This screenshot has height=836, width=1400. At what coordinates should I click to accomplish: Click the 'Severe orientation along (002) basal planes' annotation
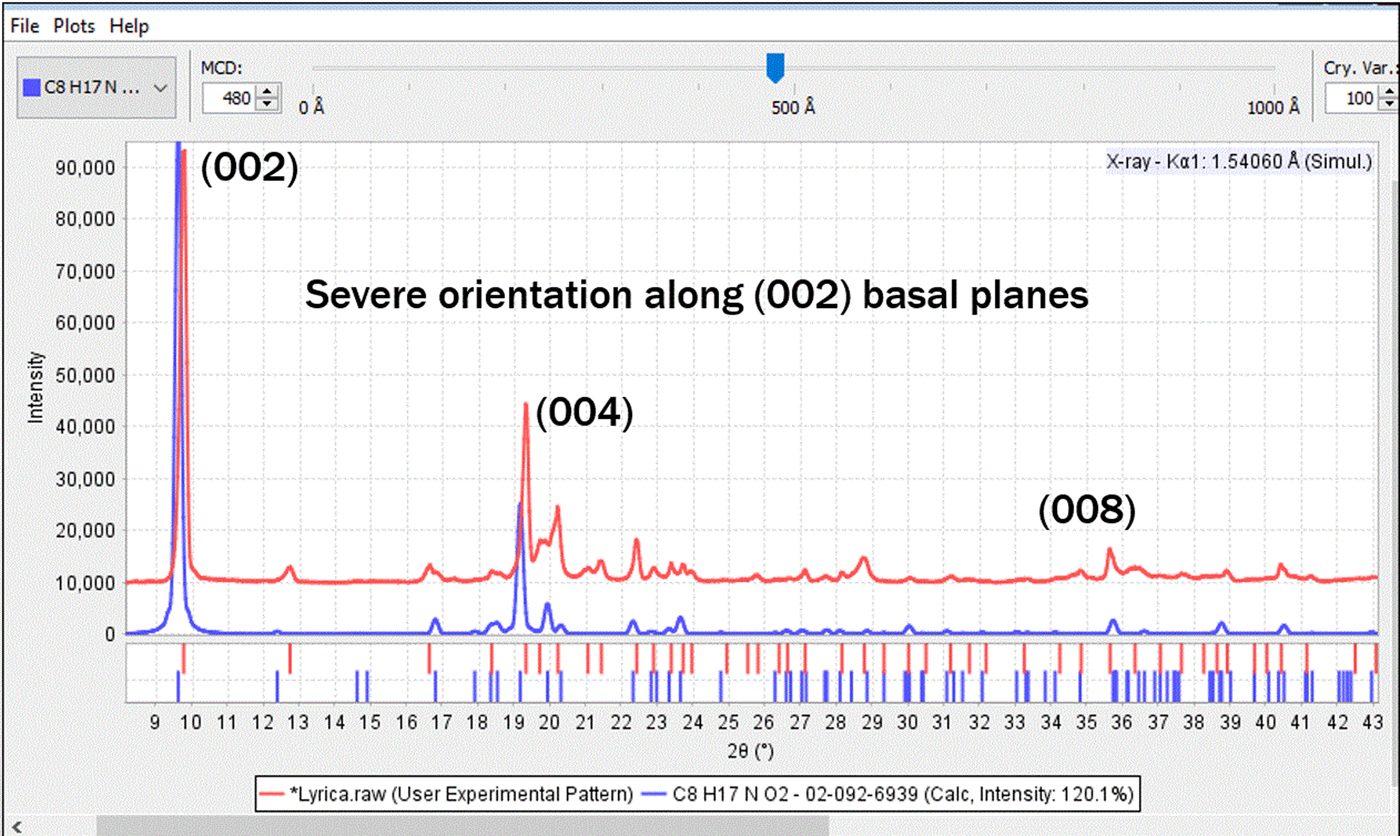(x=696, y=294)
